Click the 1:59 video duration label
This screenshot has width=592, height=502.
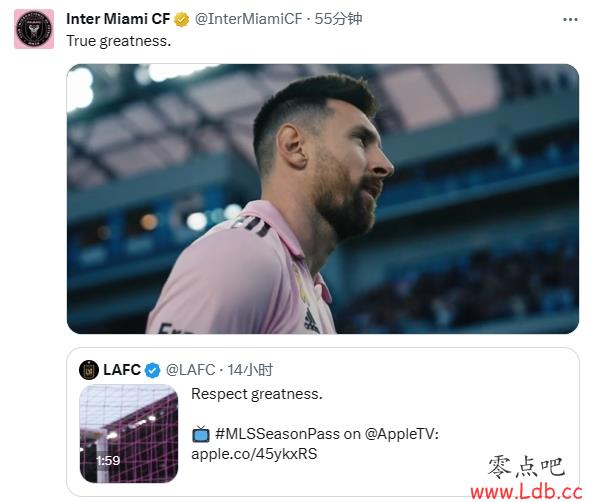click(x=108, y=460)
